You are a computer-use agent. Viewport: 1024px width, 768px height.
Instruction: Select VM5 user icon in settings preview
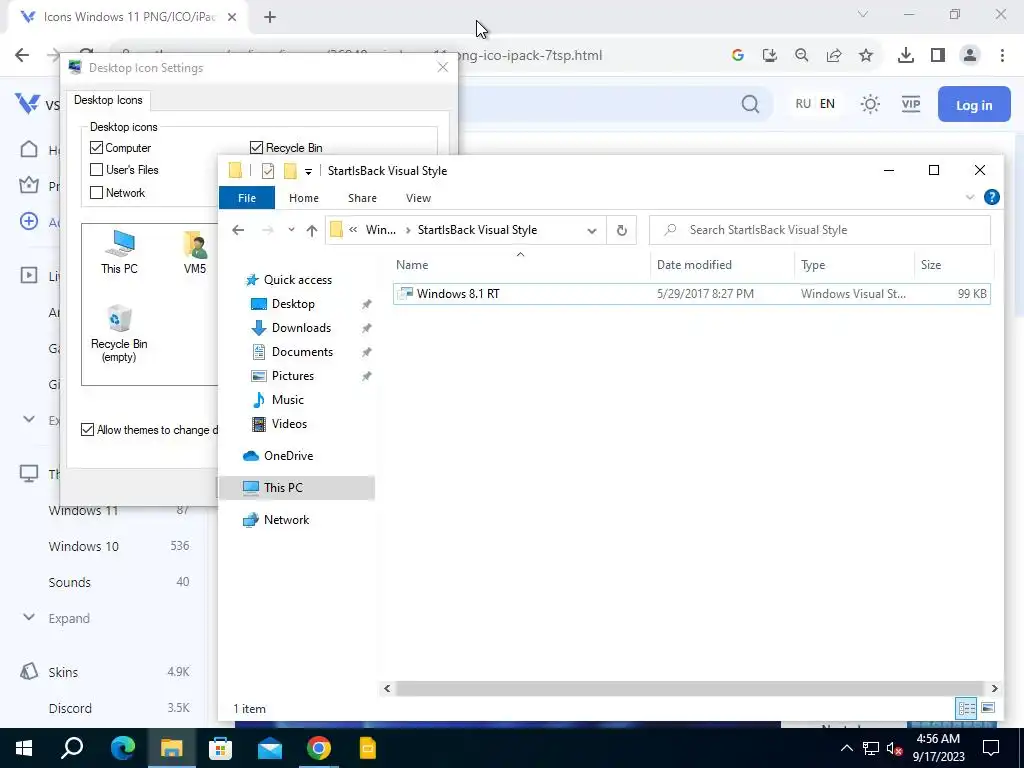click(195, 252)
